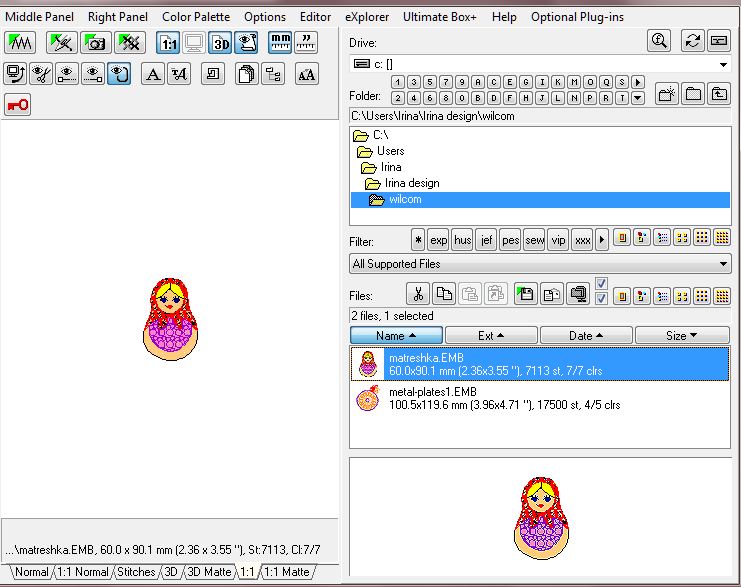Image resolution: width=741 pixels, height=587 pixels.
Task: Select the Users folder in tree
Action: [x=390, y=151]
